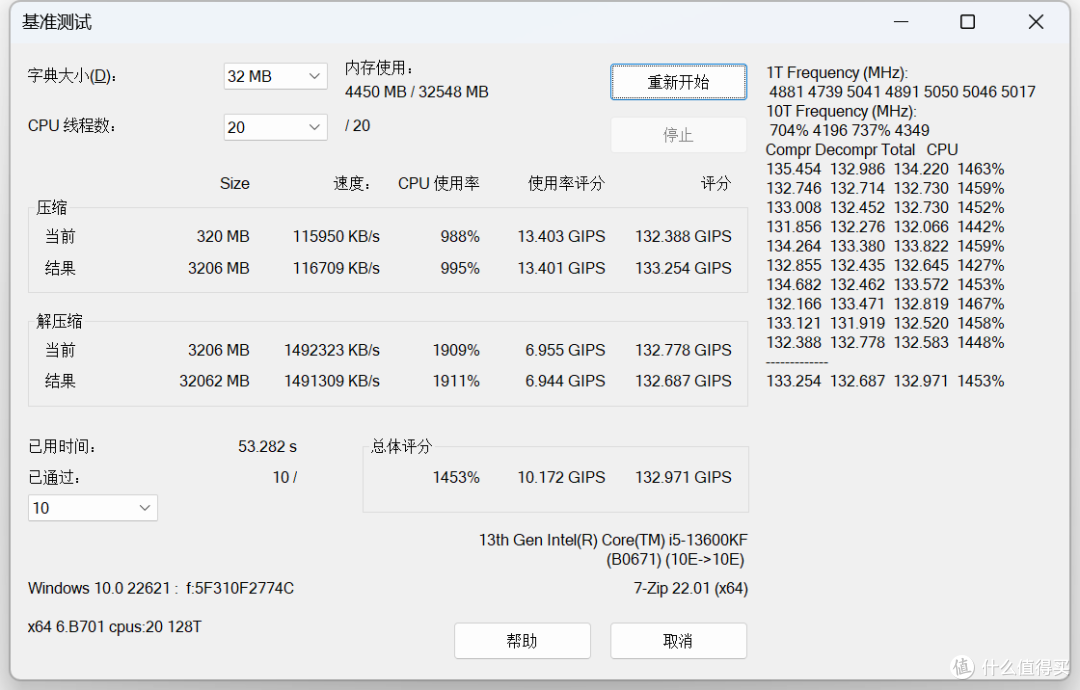Open the CPU thread count dropdown showing 20
Image resolution: width=1080 pixels, height=690 pixels.
275,127
